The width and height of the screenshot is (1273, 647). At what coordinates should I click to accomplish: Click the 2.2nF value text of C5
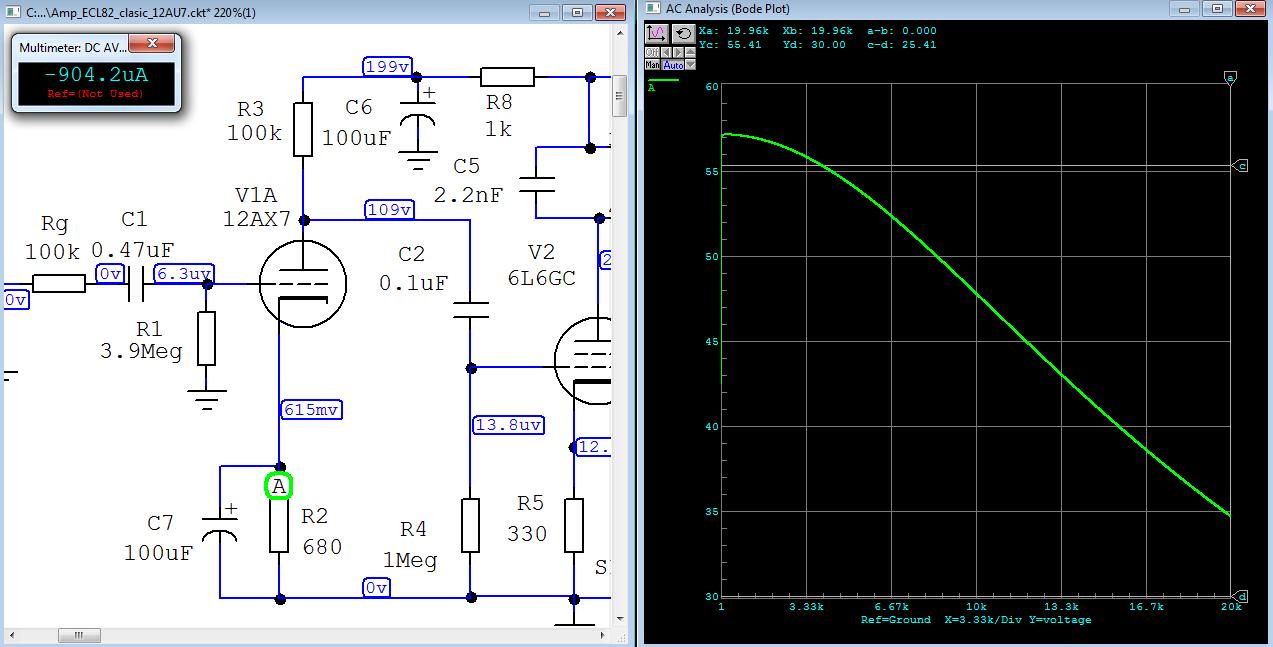[470, 195]
